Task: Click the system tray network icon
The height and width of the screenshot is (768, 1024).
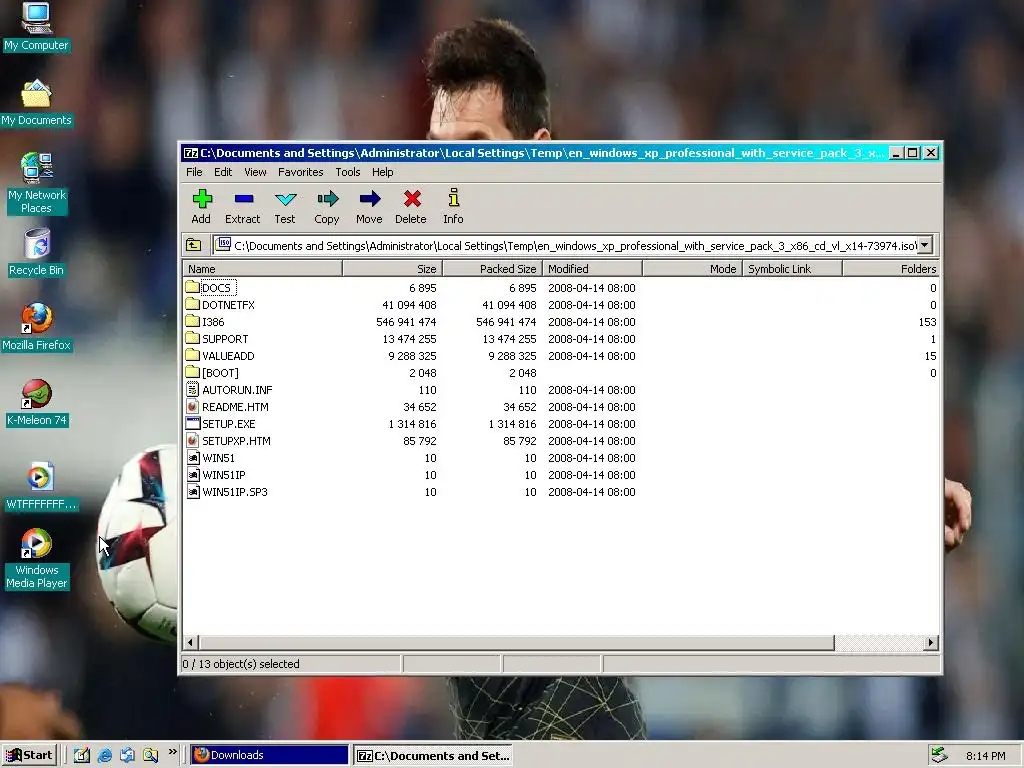Action: (939, 755)
